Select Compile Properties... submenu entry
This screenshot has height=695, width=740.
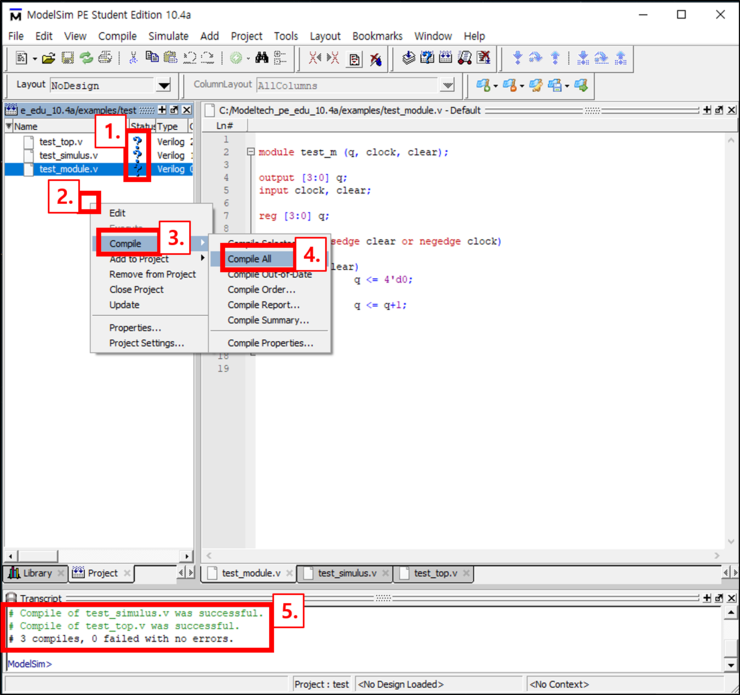coord(270,343)
